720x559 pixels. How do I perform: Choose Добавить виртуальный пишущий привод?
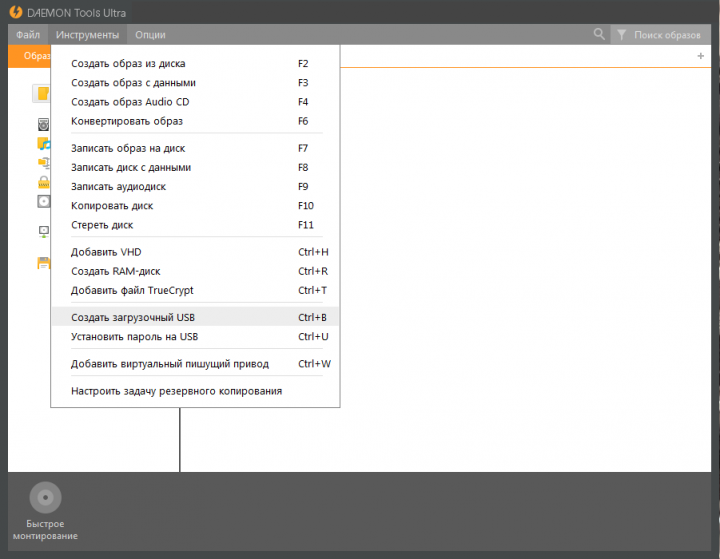click(195, 364)
